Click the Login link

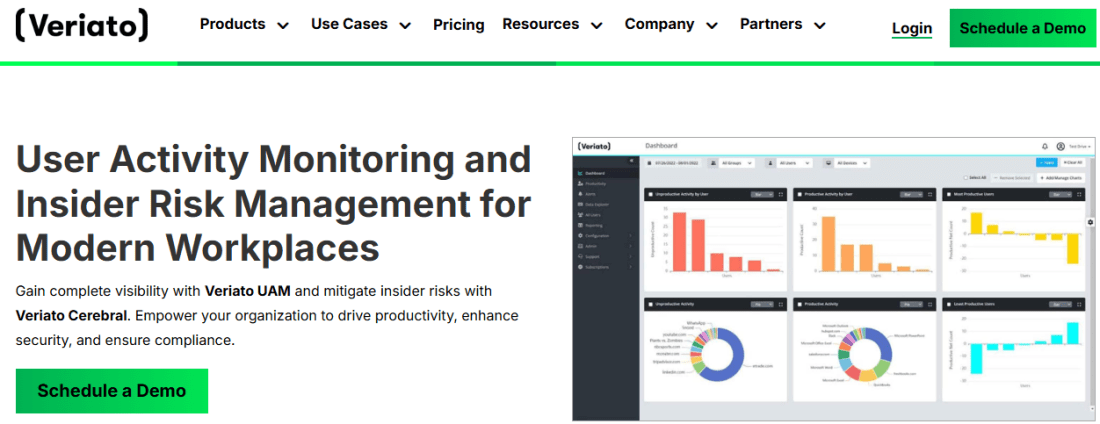912,28
